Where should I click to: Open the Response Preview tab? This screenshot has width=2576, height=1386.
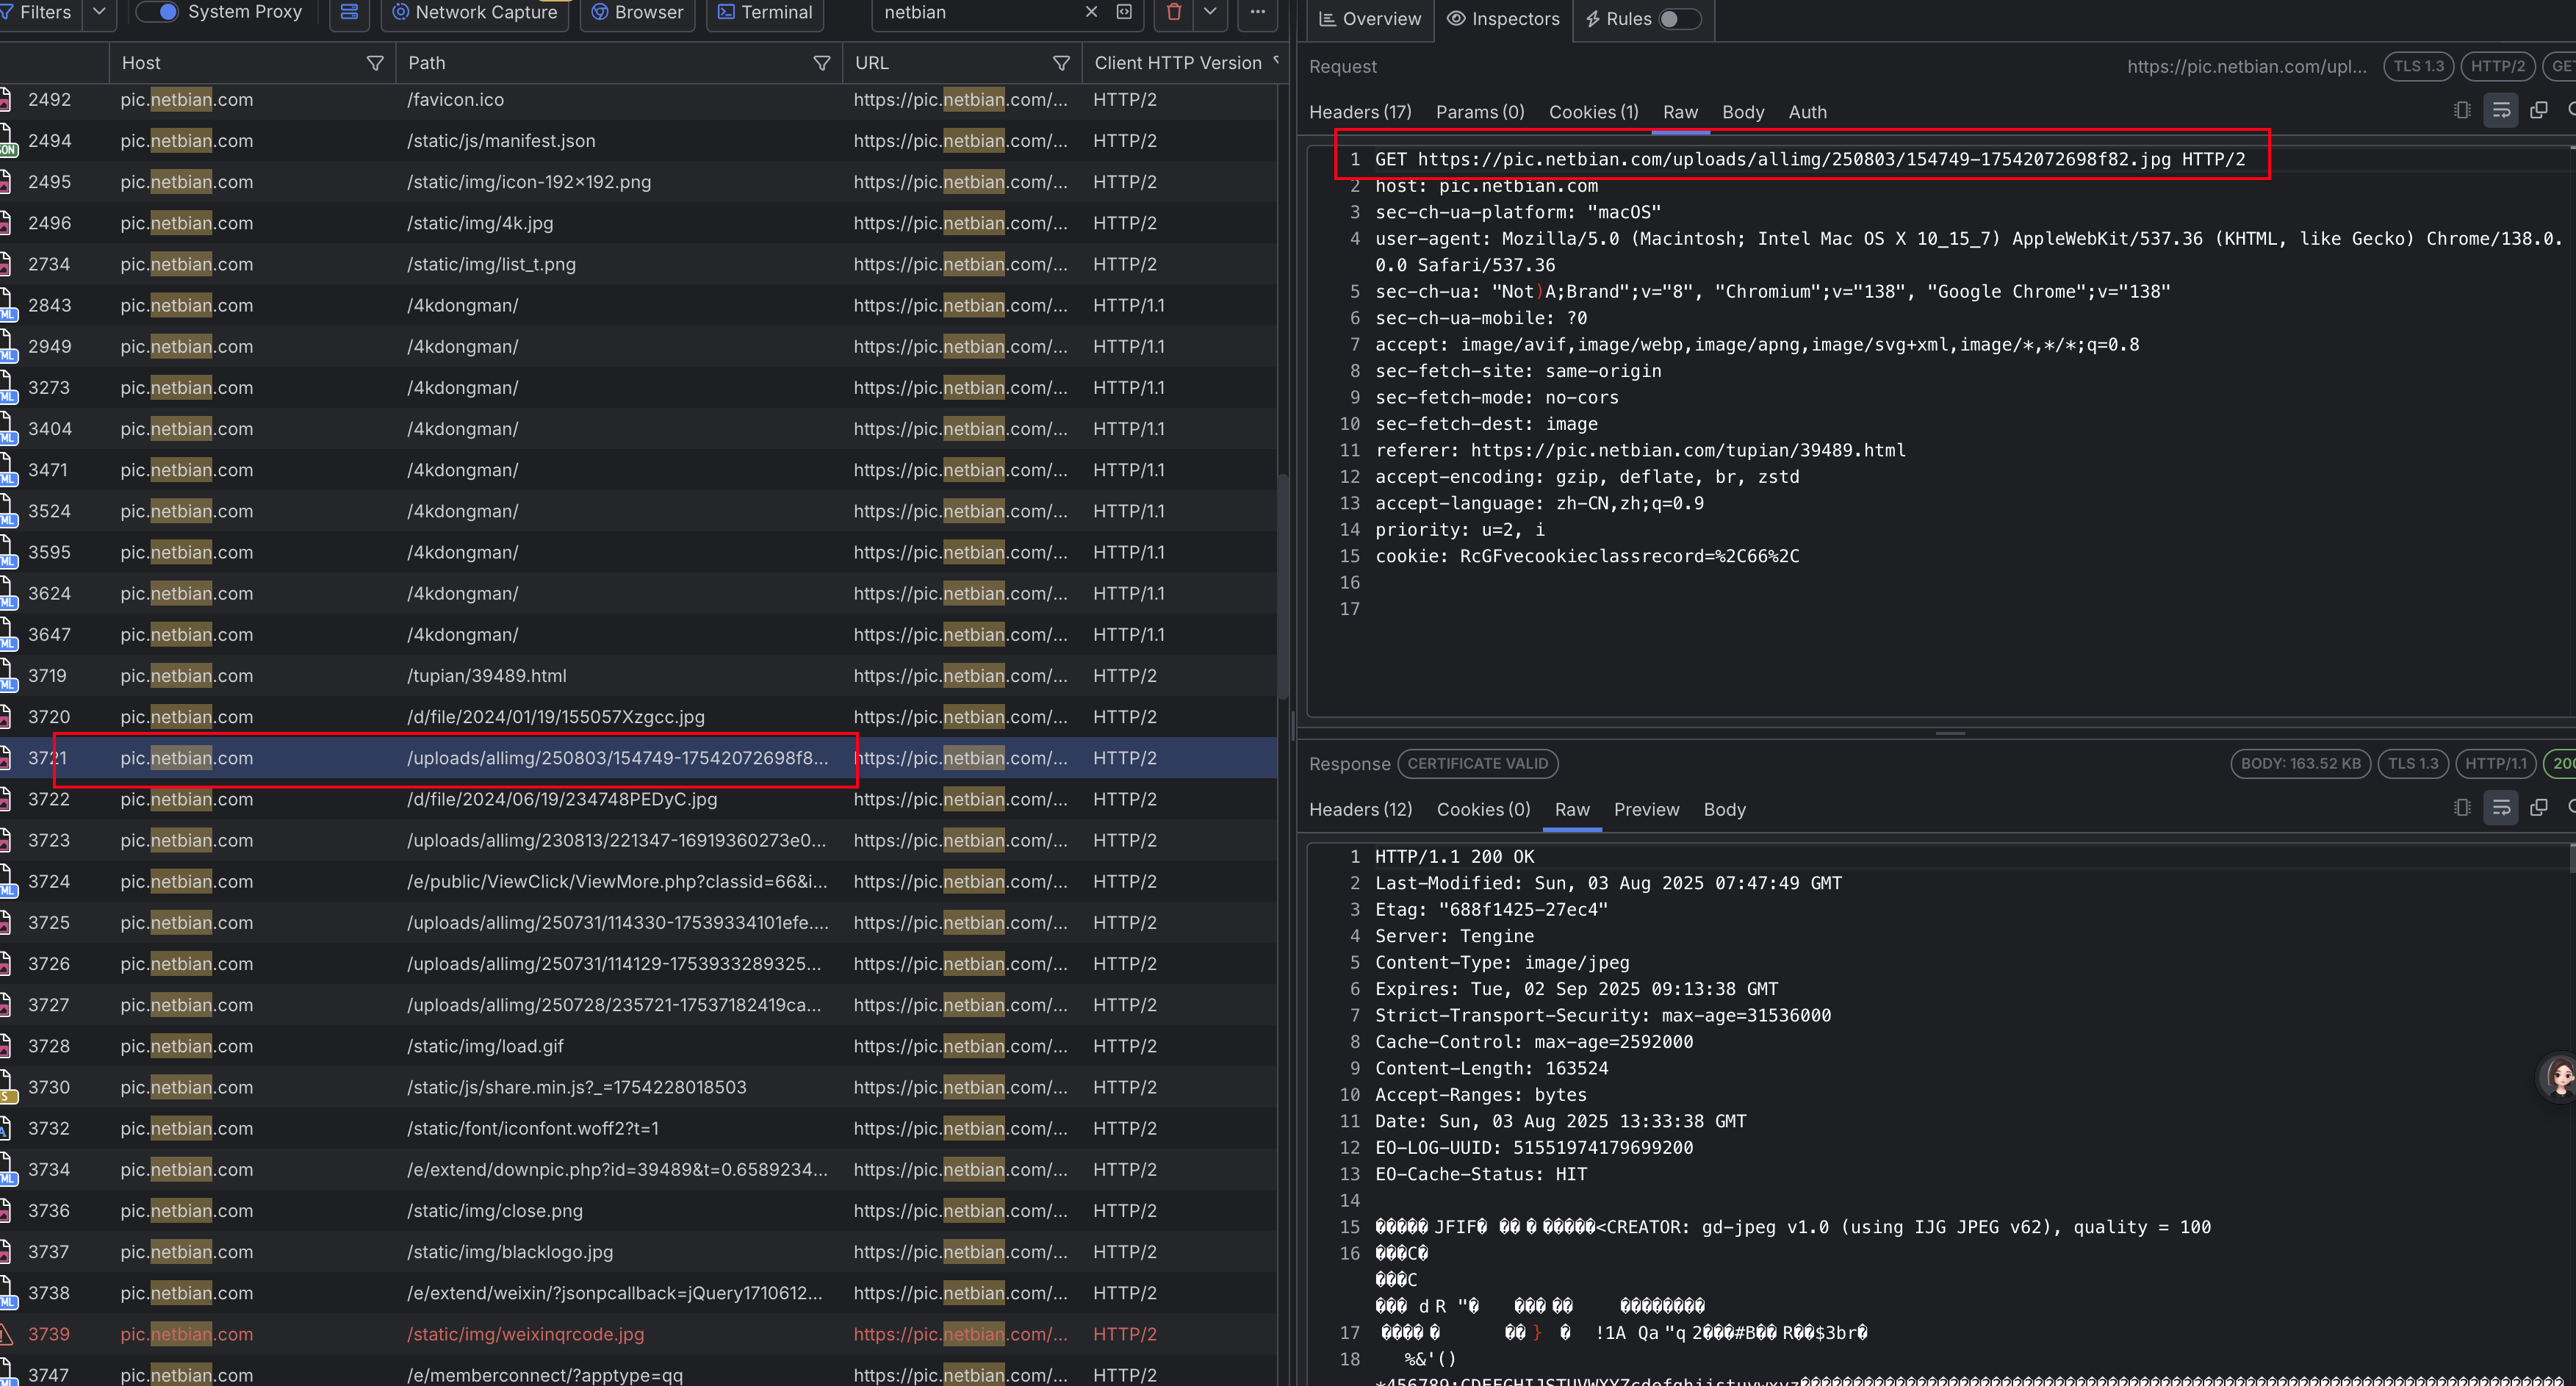tap(1646, 809)
